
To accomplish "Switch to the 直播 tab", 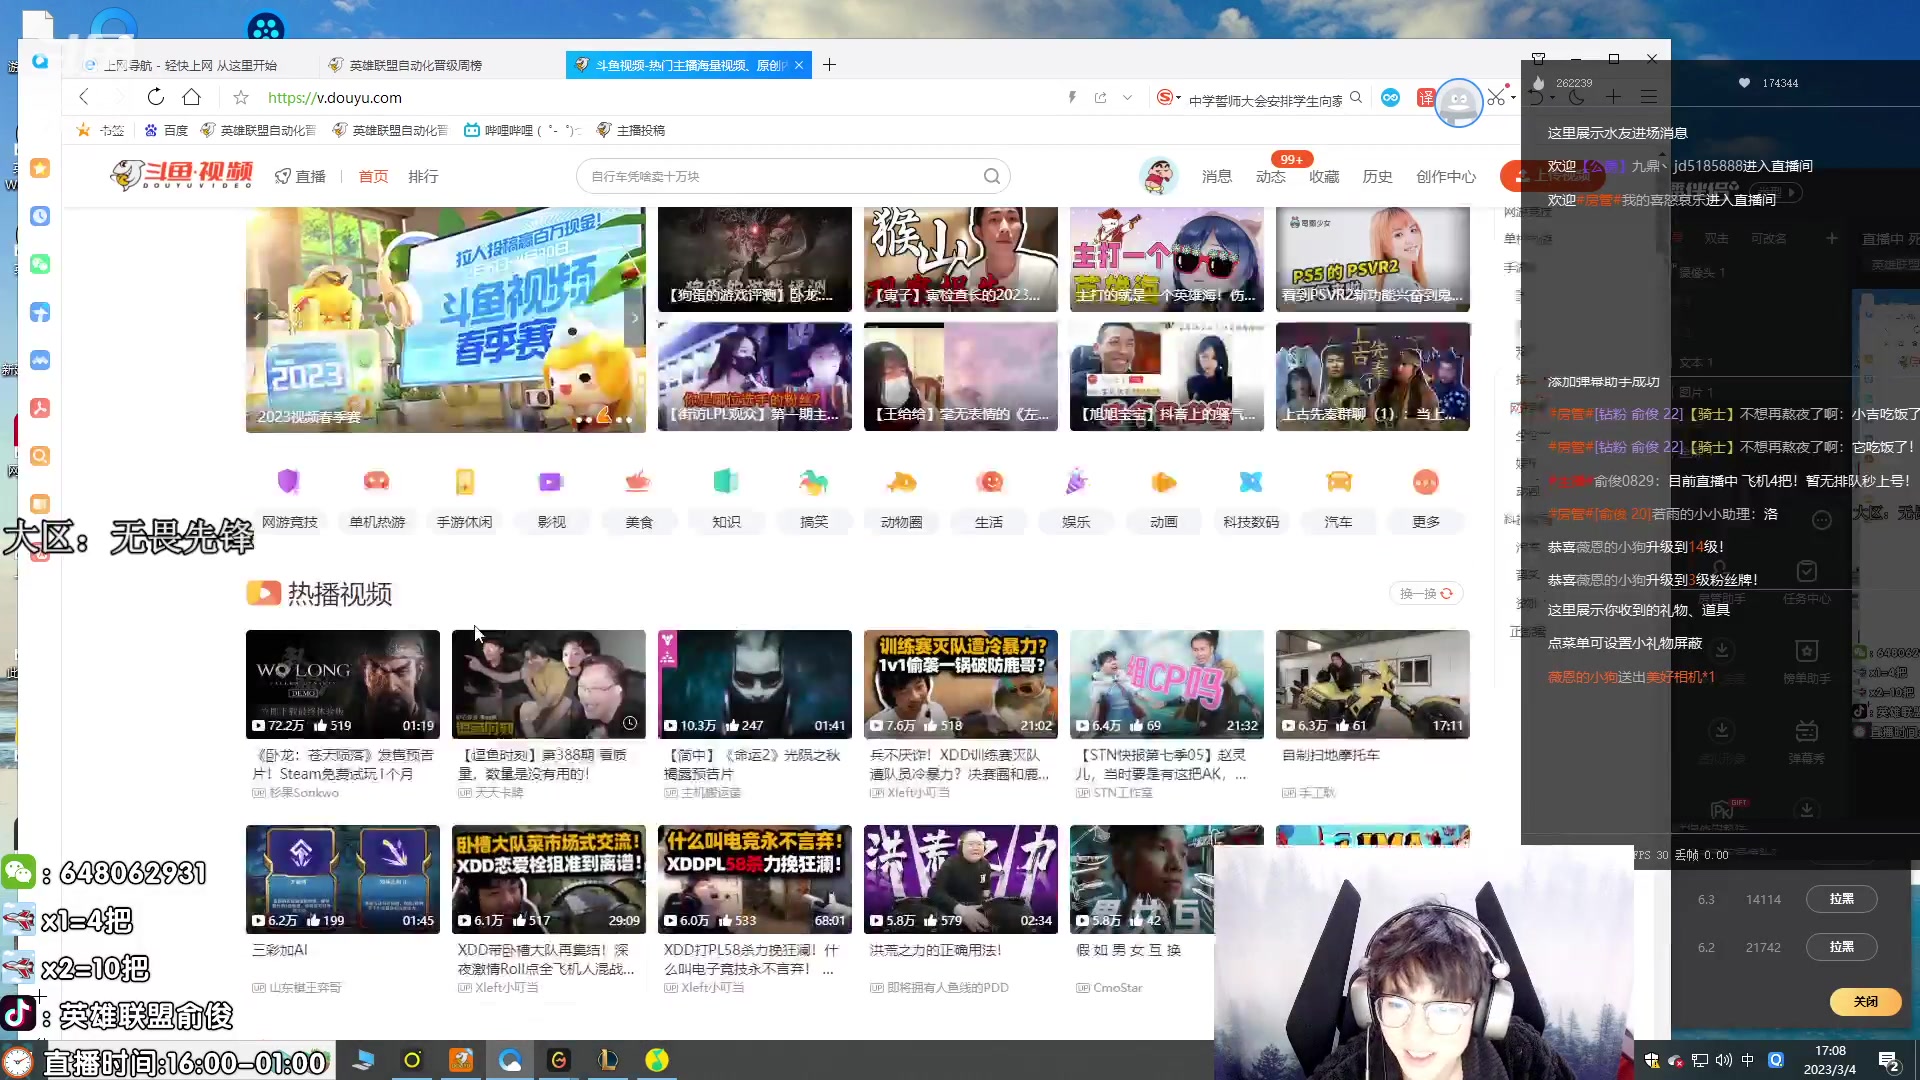I will pos(301,176).
